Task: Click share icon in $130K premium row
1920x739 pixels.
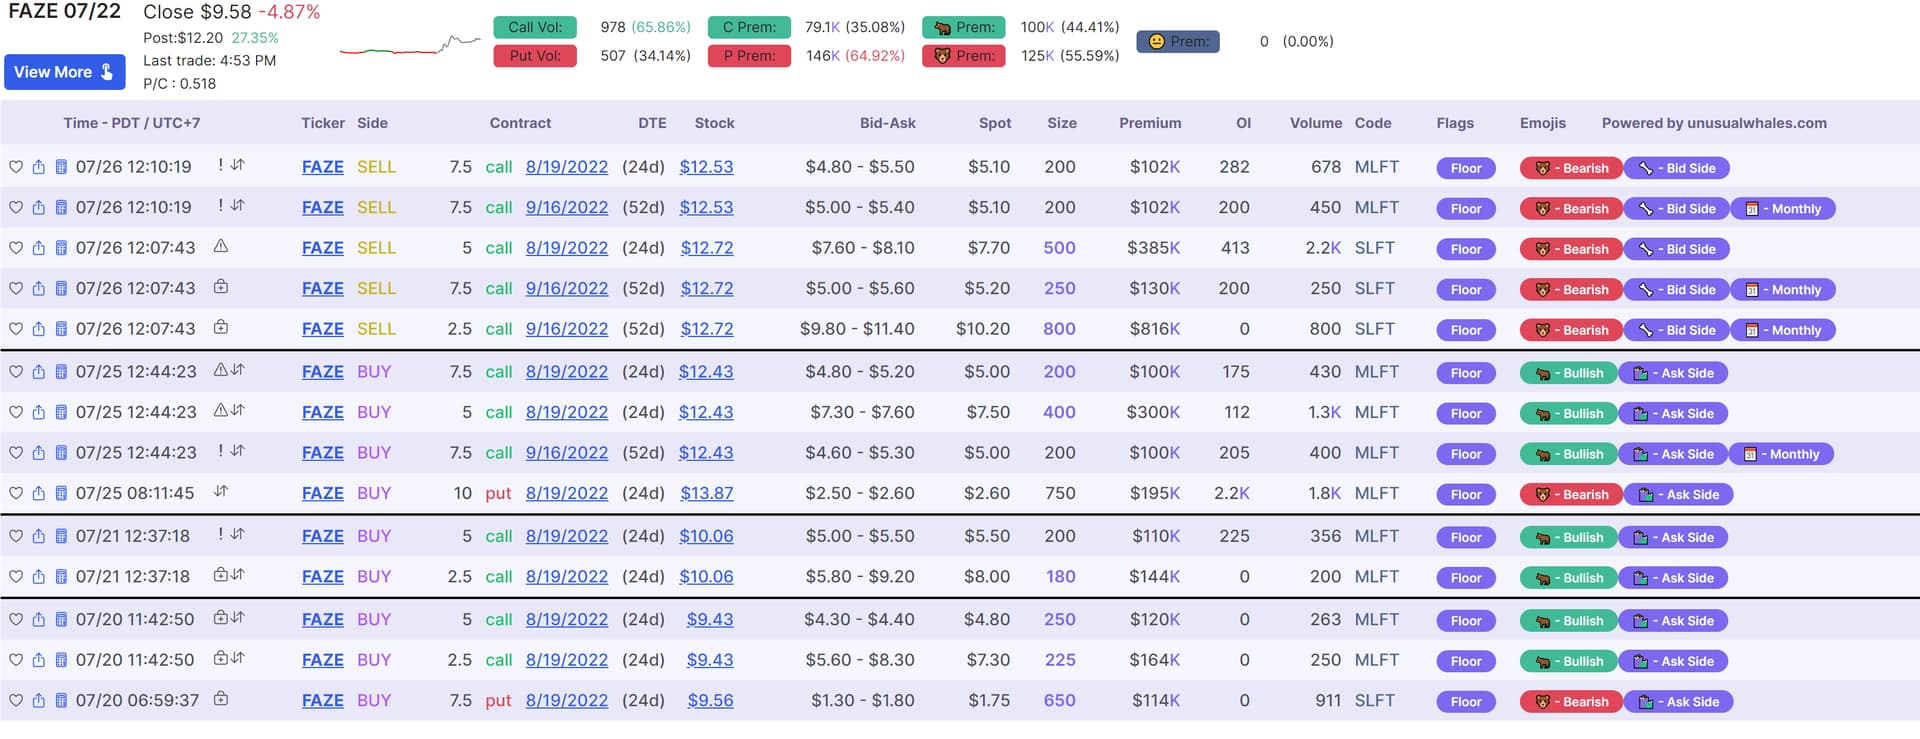Action: 39,289
